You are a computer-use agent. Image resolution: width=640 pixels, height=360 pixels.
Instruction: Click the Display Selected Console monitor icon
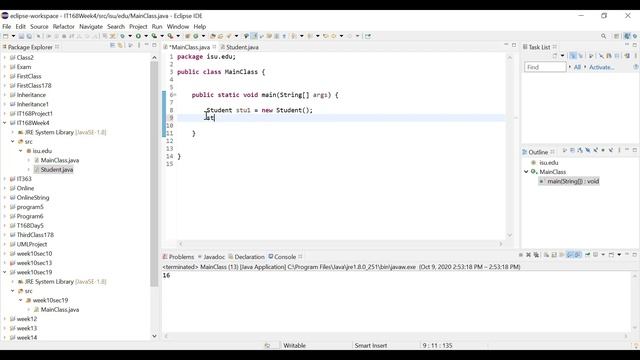(596, 255)
